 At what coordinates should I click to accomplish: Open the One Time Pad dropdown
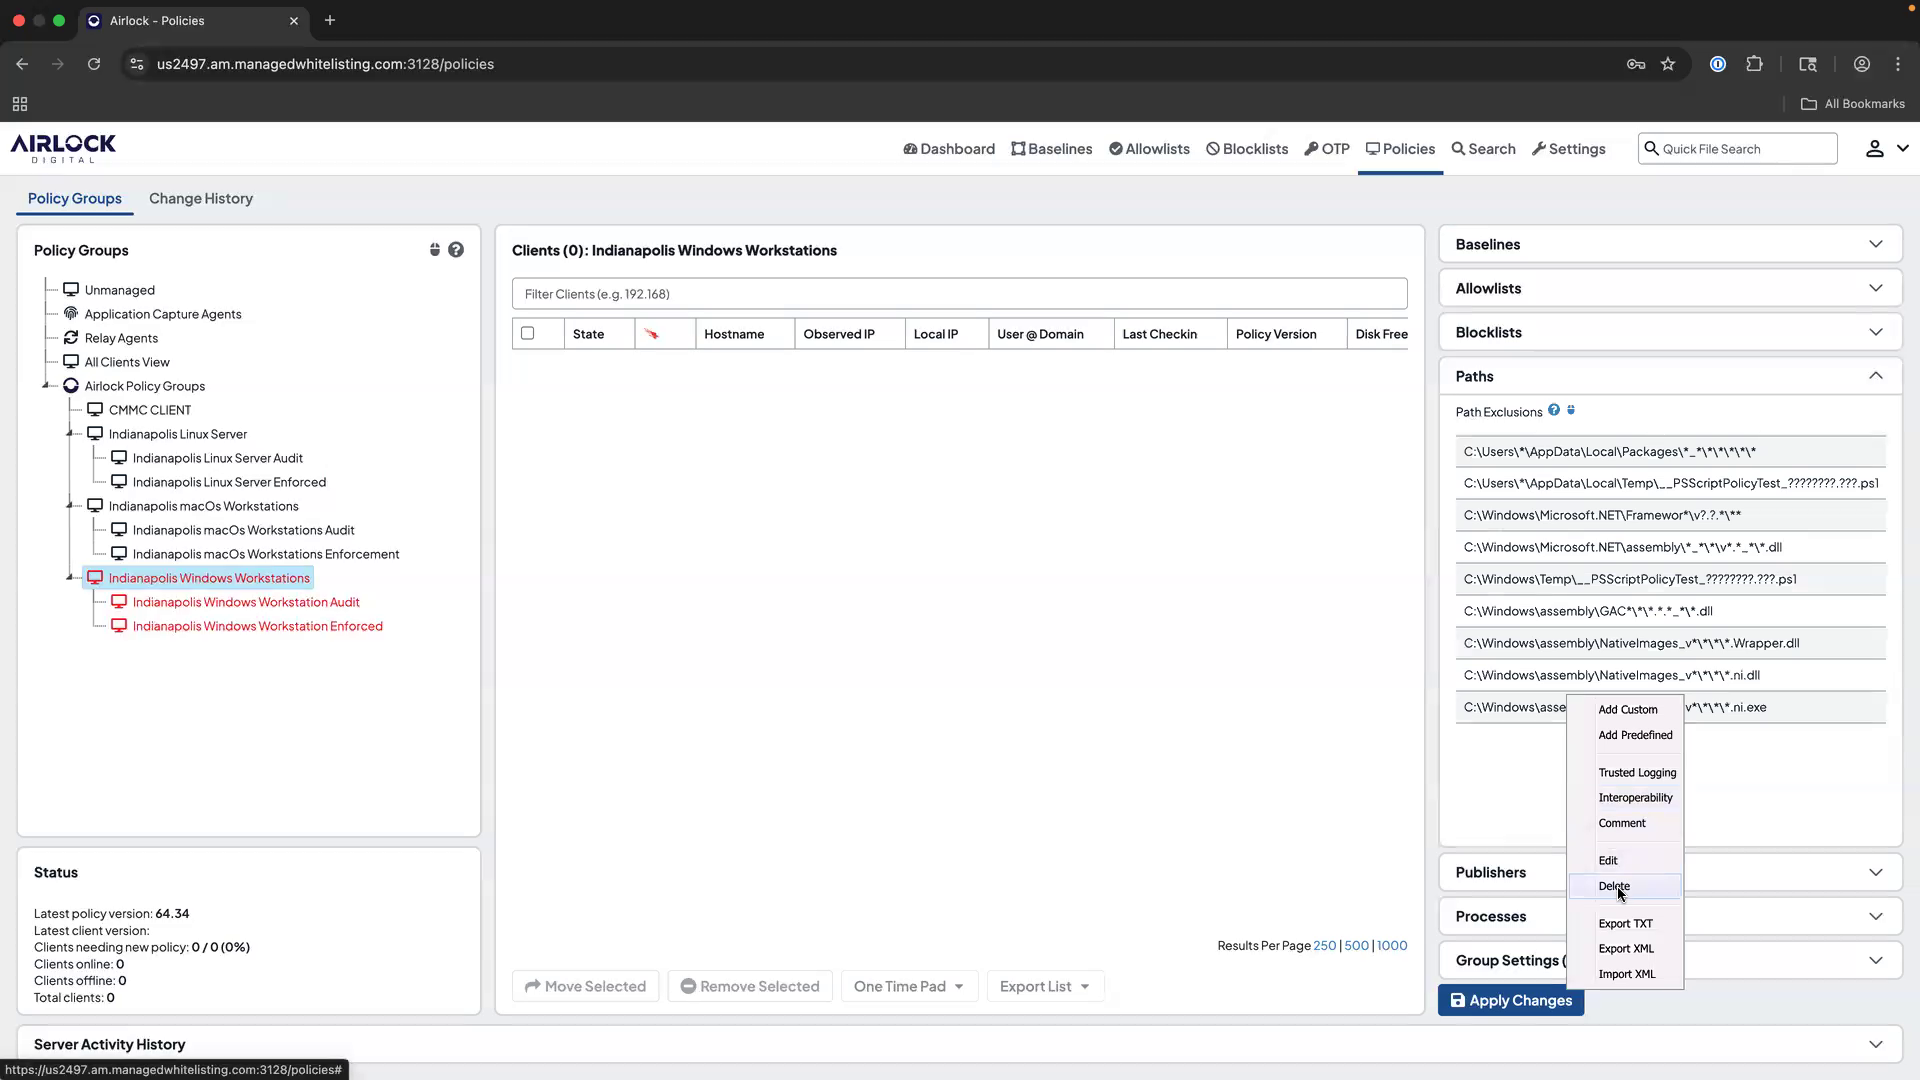[x=907, y=985]
